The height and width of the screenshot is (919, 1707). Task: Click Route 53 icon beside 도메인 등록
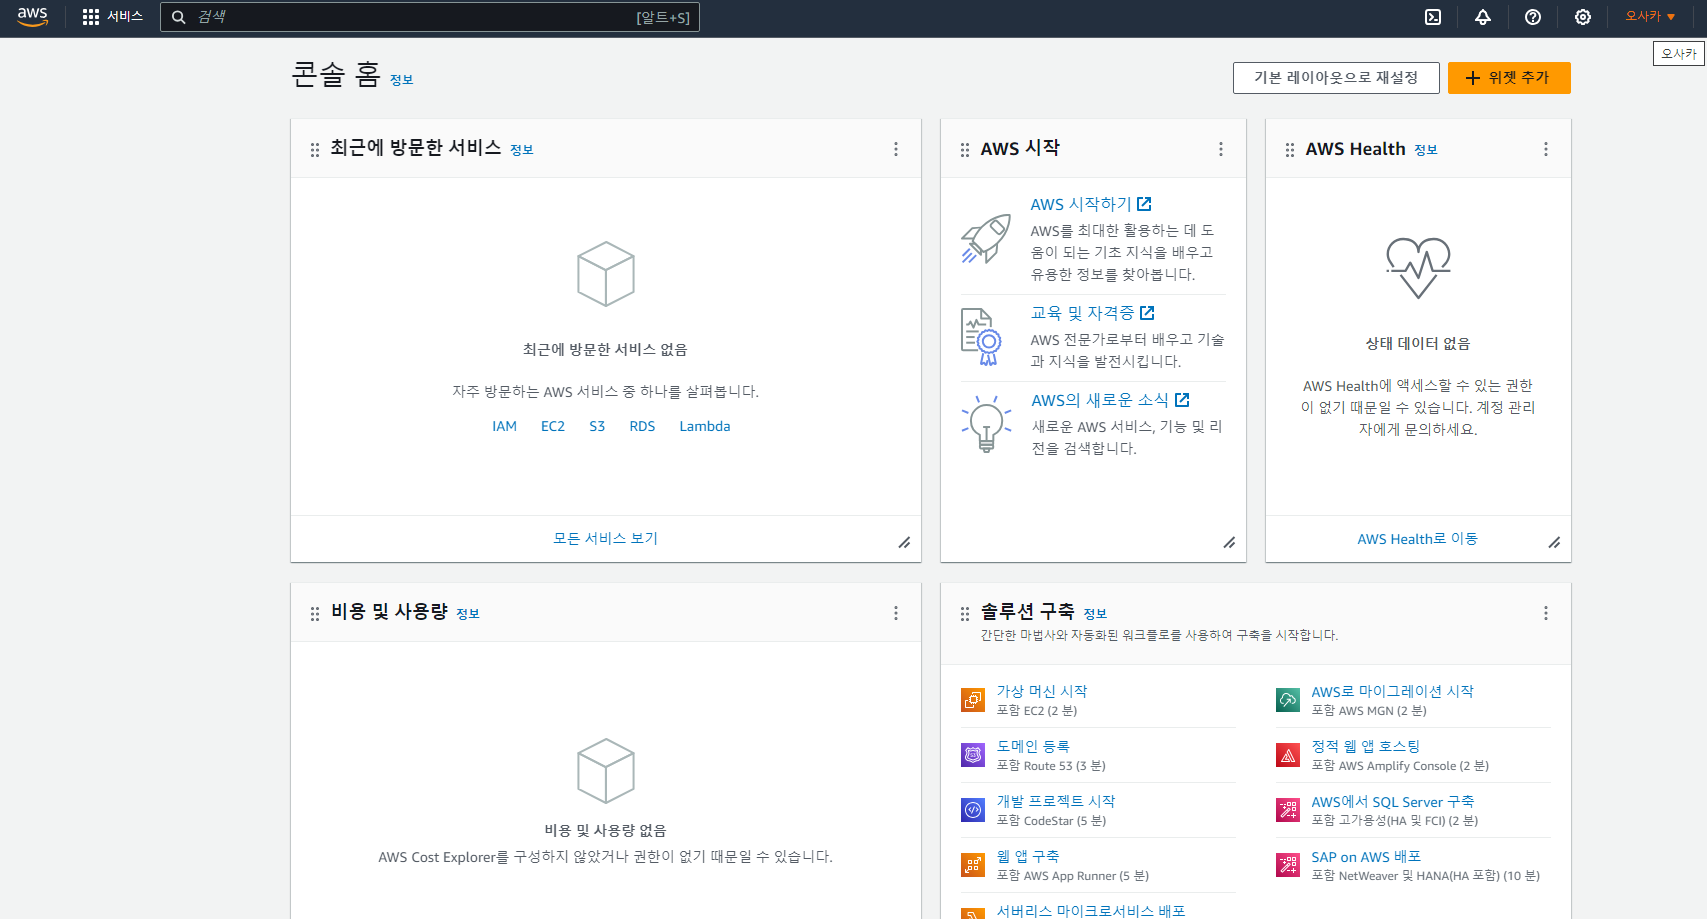[973, 755]
